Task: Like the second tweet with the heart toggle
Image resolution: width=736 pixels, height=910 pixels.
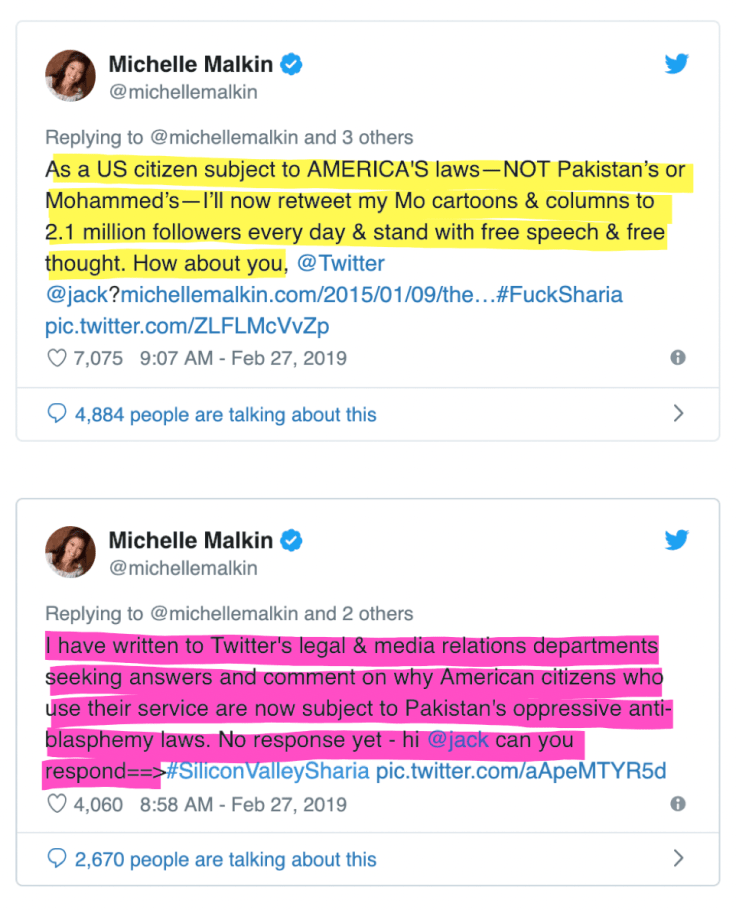Action: (x=55, y=804)
